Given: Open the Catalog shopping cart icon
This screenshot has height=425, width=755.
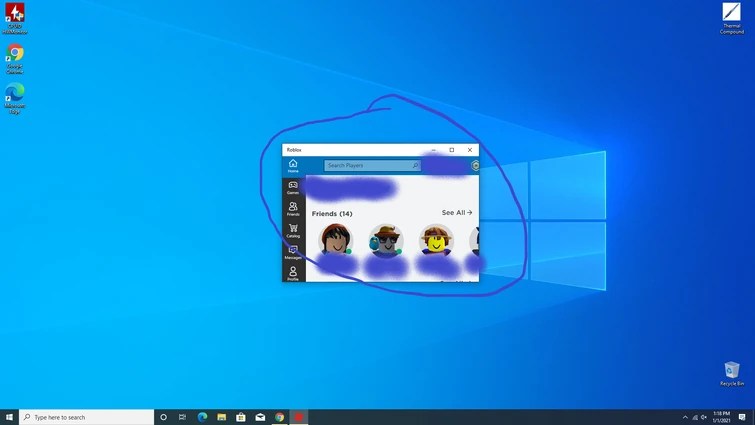Looking at the screenshot, I should pos(293,231).
